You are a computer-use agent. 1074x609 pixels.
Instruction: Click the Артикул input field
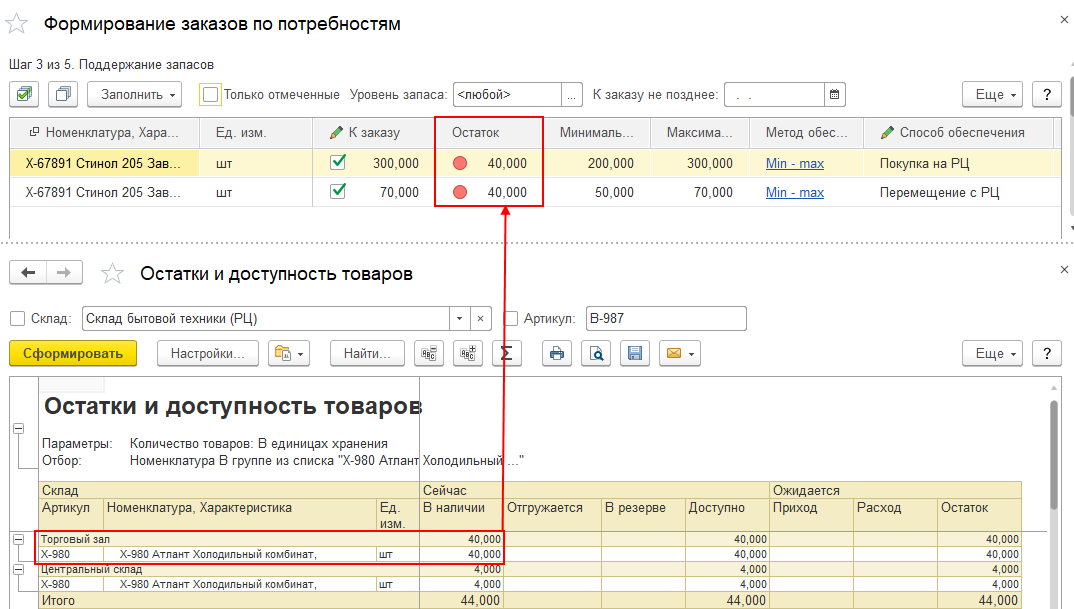tap(666, 318)
